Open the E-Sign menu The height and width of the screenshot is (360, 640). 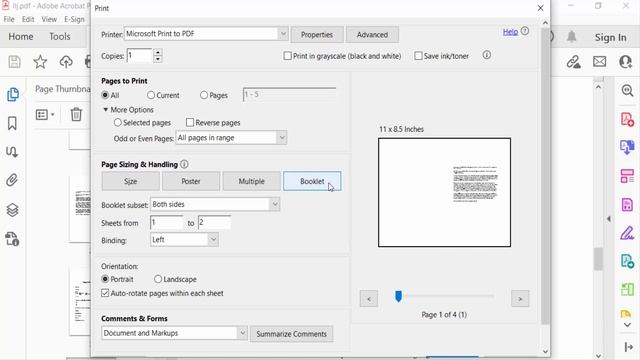74,19
